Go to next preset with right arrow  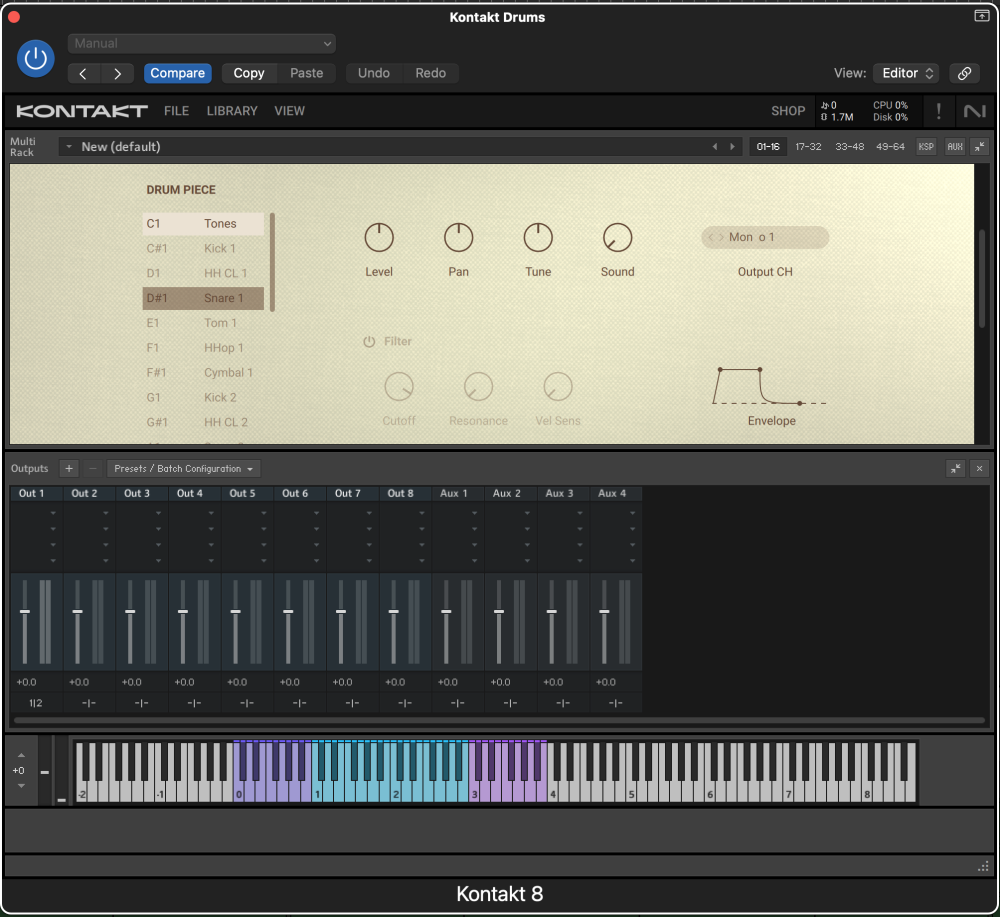pos(117,73)
